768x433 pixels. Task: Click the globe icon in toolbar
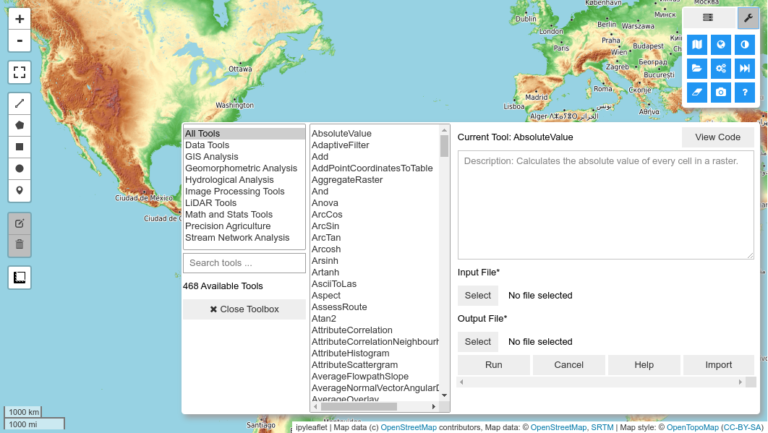pyautogui.click(x=720, y=45)
